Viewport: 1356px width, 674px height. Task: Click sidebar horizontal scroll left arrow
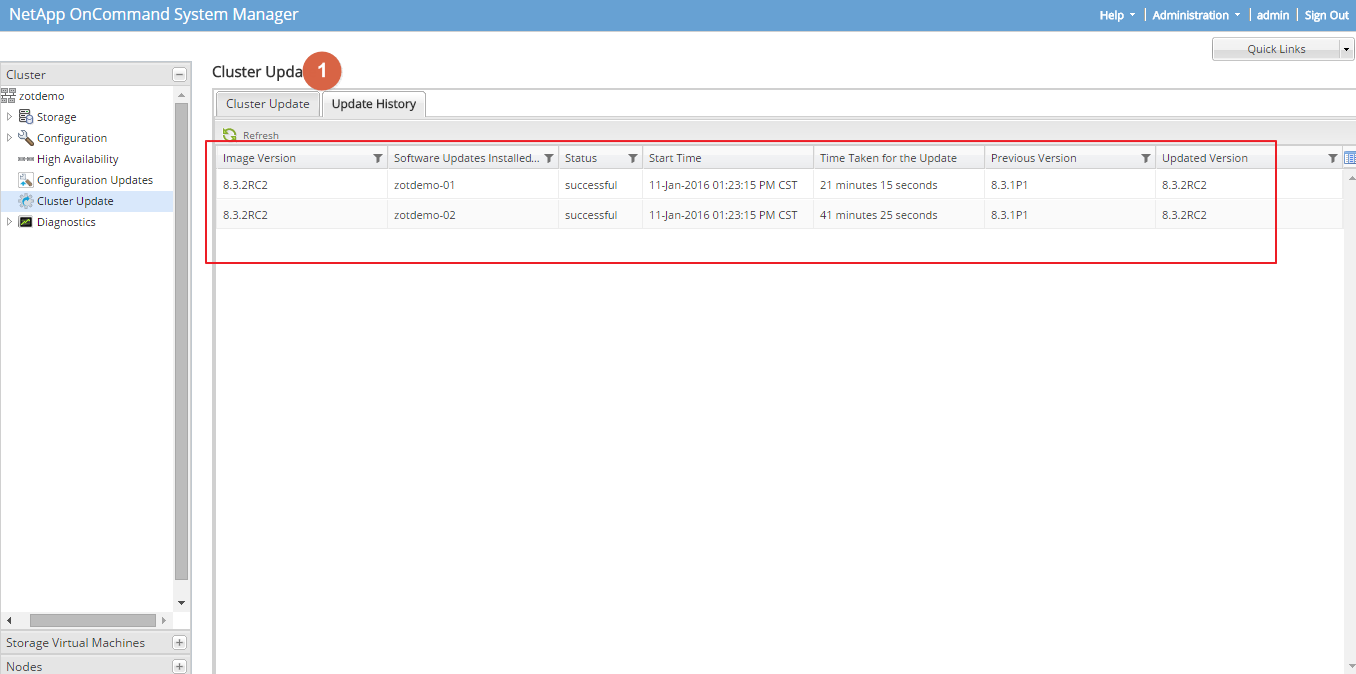click(9, 621)
